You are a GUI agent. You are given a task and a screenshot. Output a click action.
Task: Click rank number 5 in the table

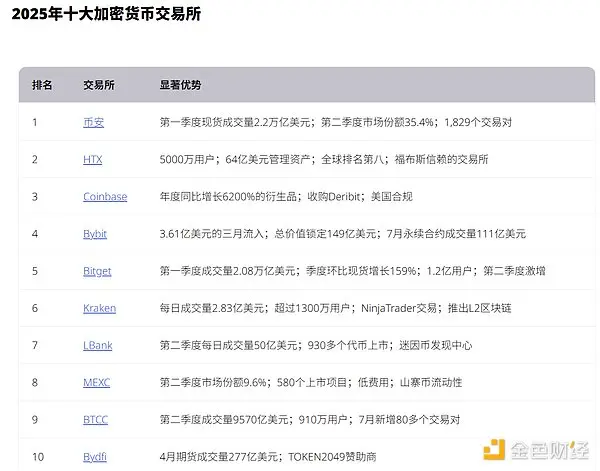click(x=35, y=271)
